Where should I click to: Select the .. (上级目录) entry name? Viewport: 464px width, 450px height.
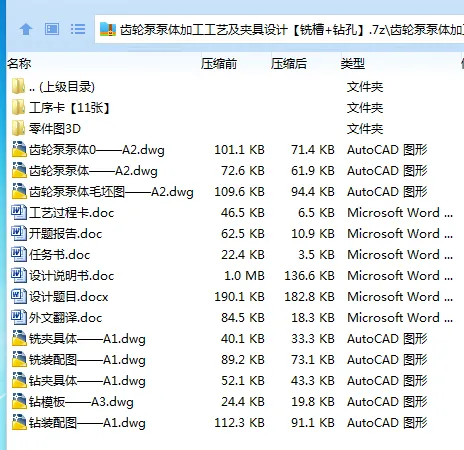(x=62, y=87)
